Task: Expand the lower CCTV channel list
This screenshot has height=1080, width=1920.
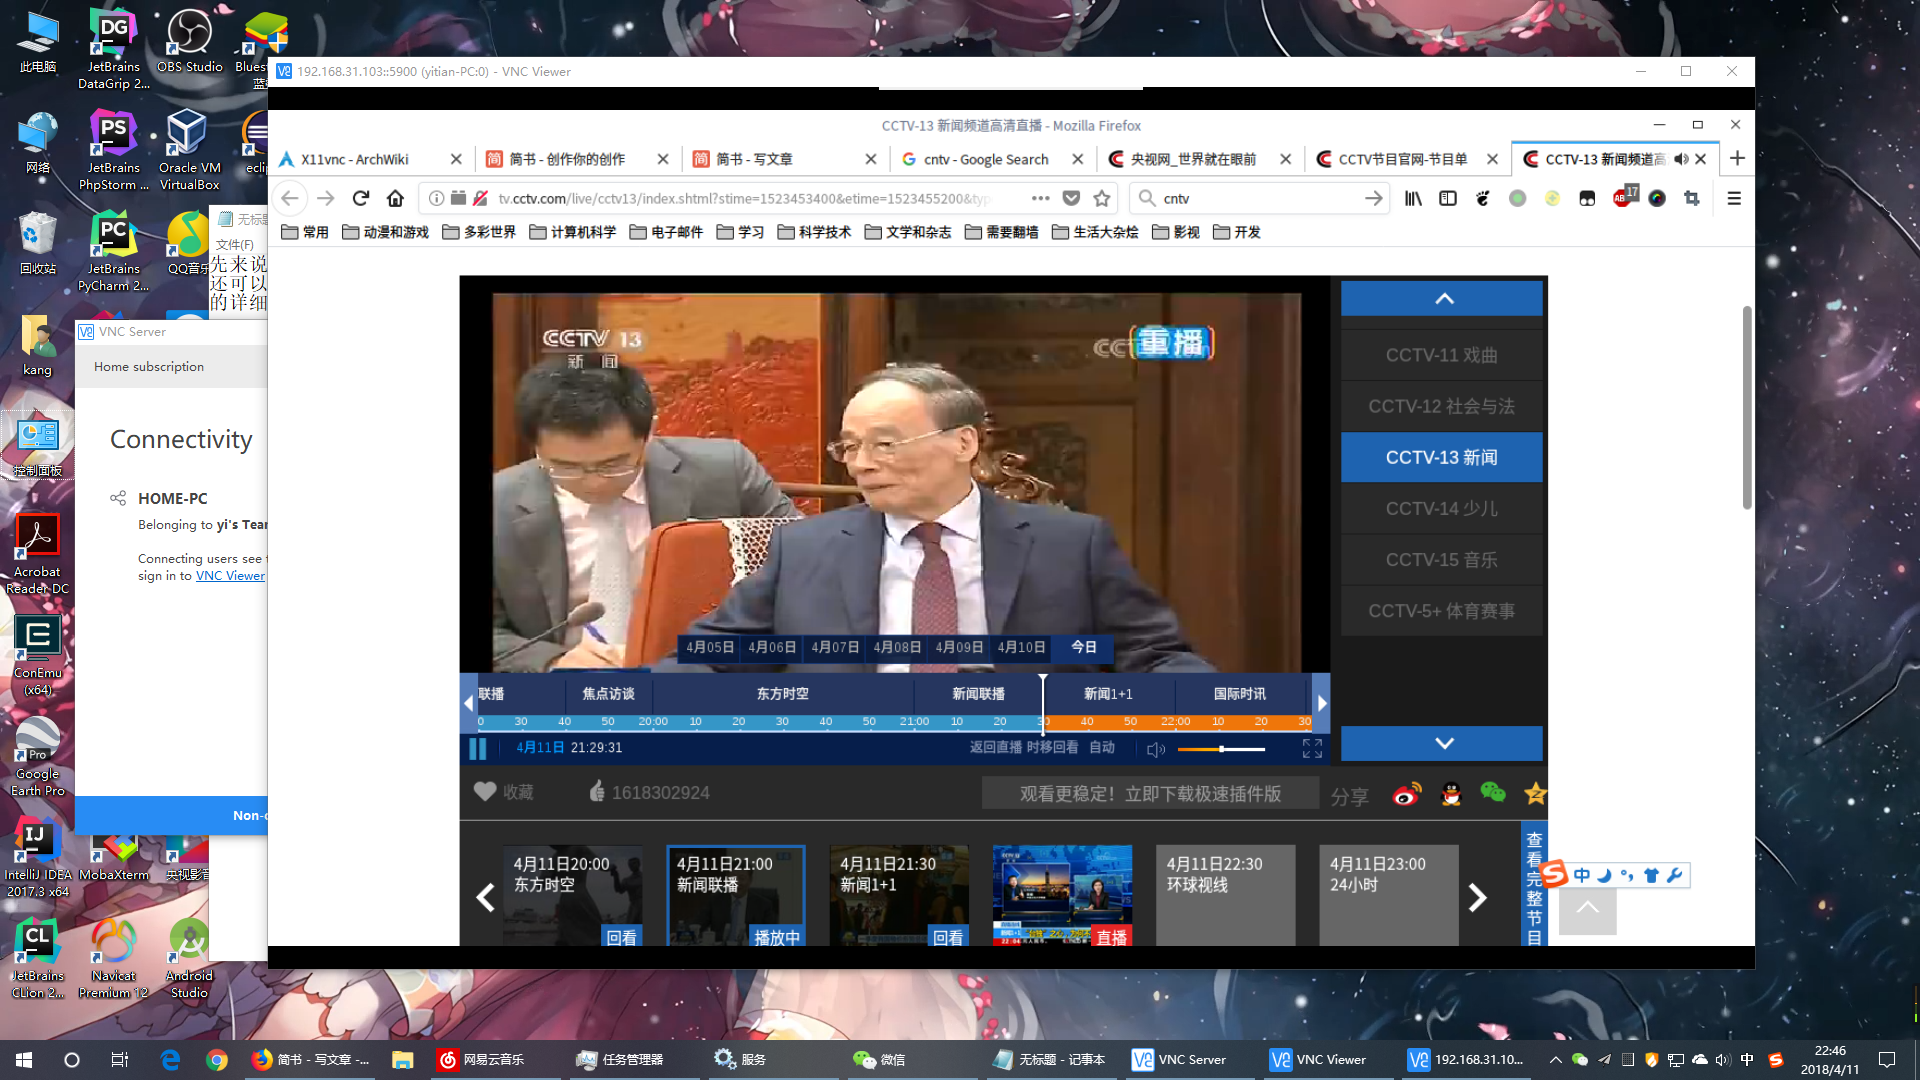Action: point(1441,742)
